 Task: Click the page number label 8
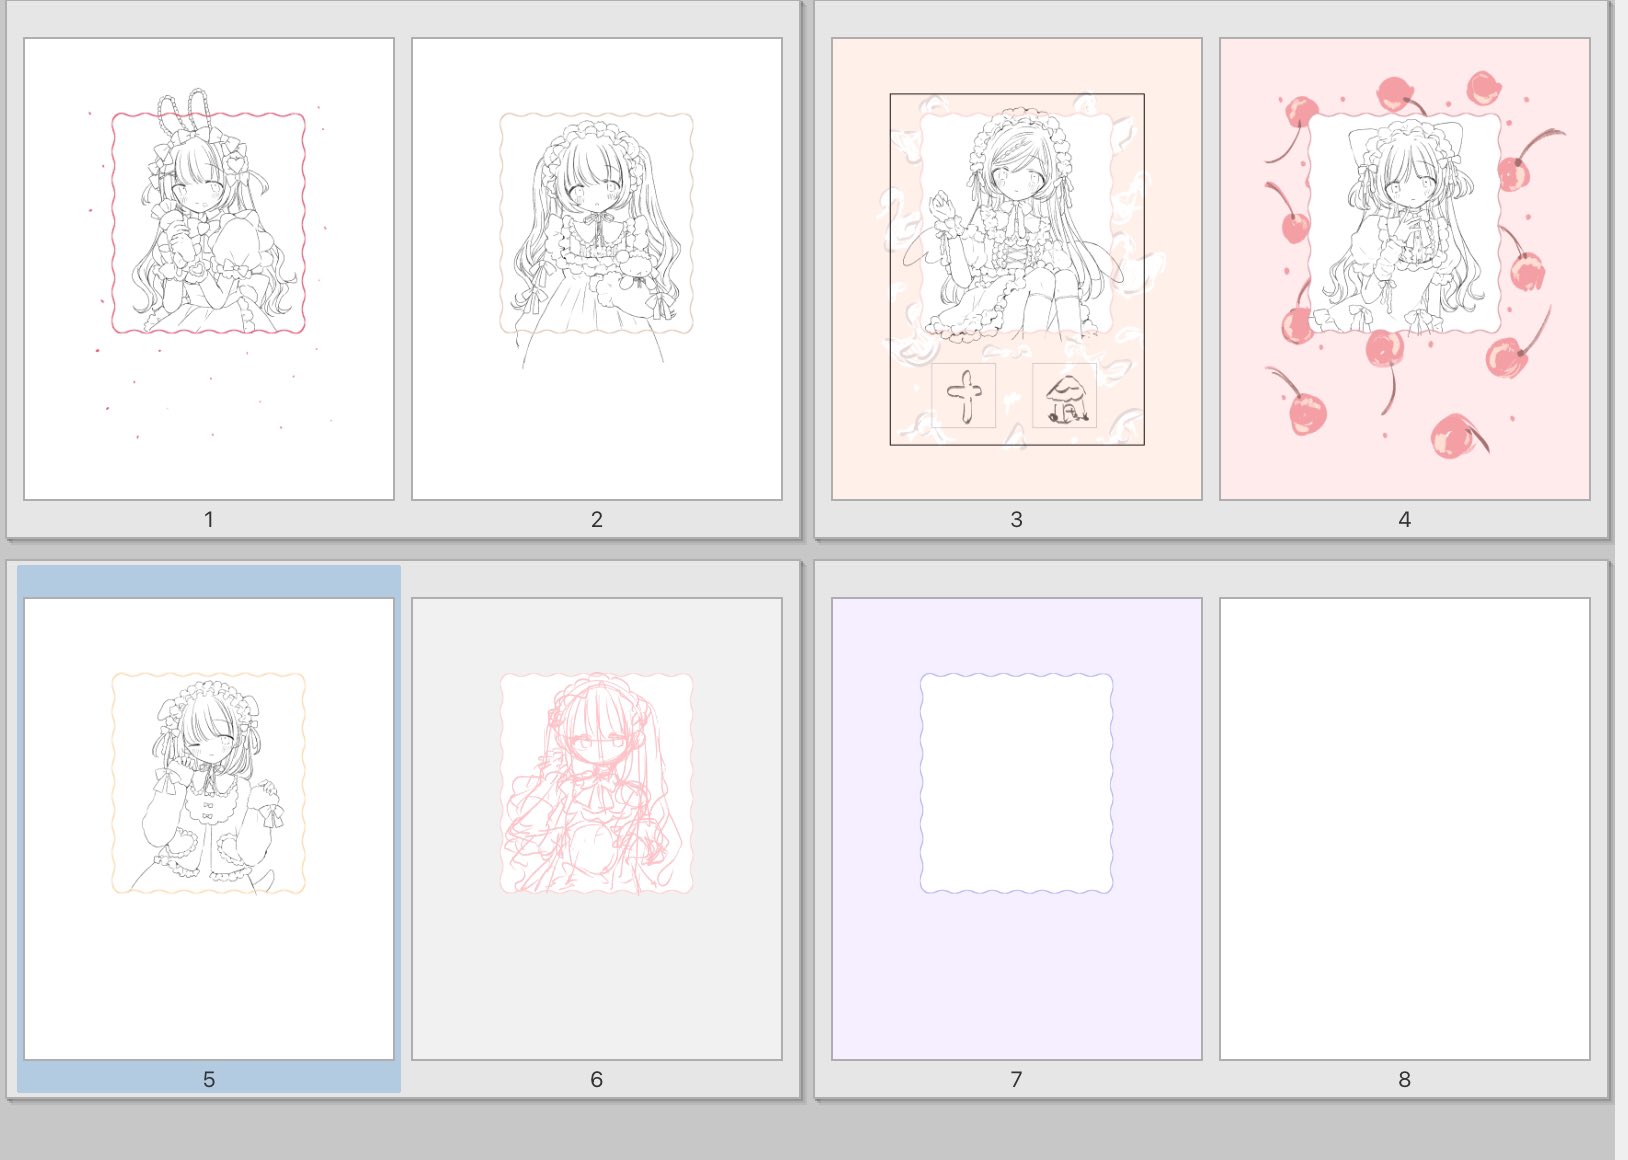(1404, 1079)
